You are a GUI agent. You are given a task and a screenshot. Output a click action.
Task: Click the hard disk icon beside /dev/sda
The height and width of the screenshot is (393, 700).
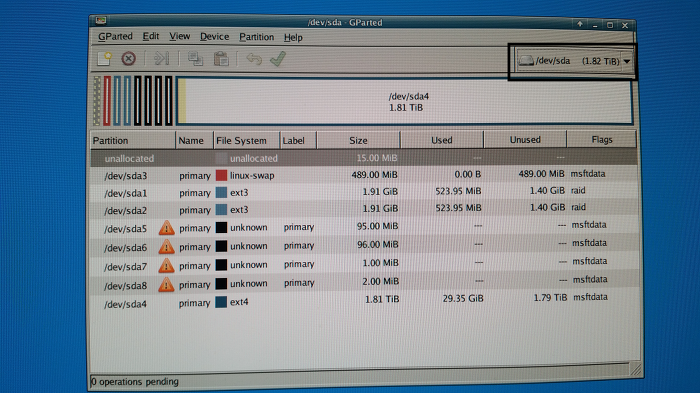click(x=526, y=61)
